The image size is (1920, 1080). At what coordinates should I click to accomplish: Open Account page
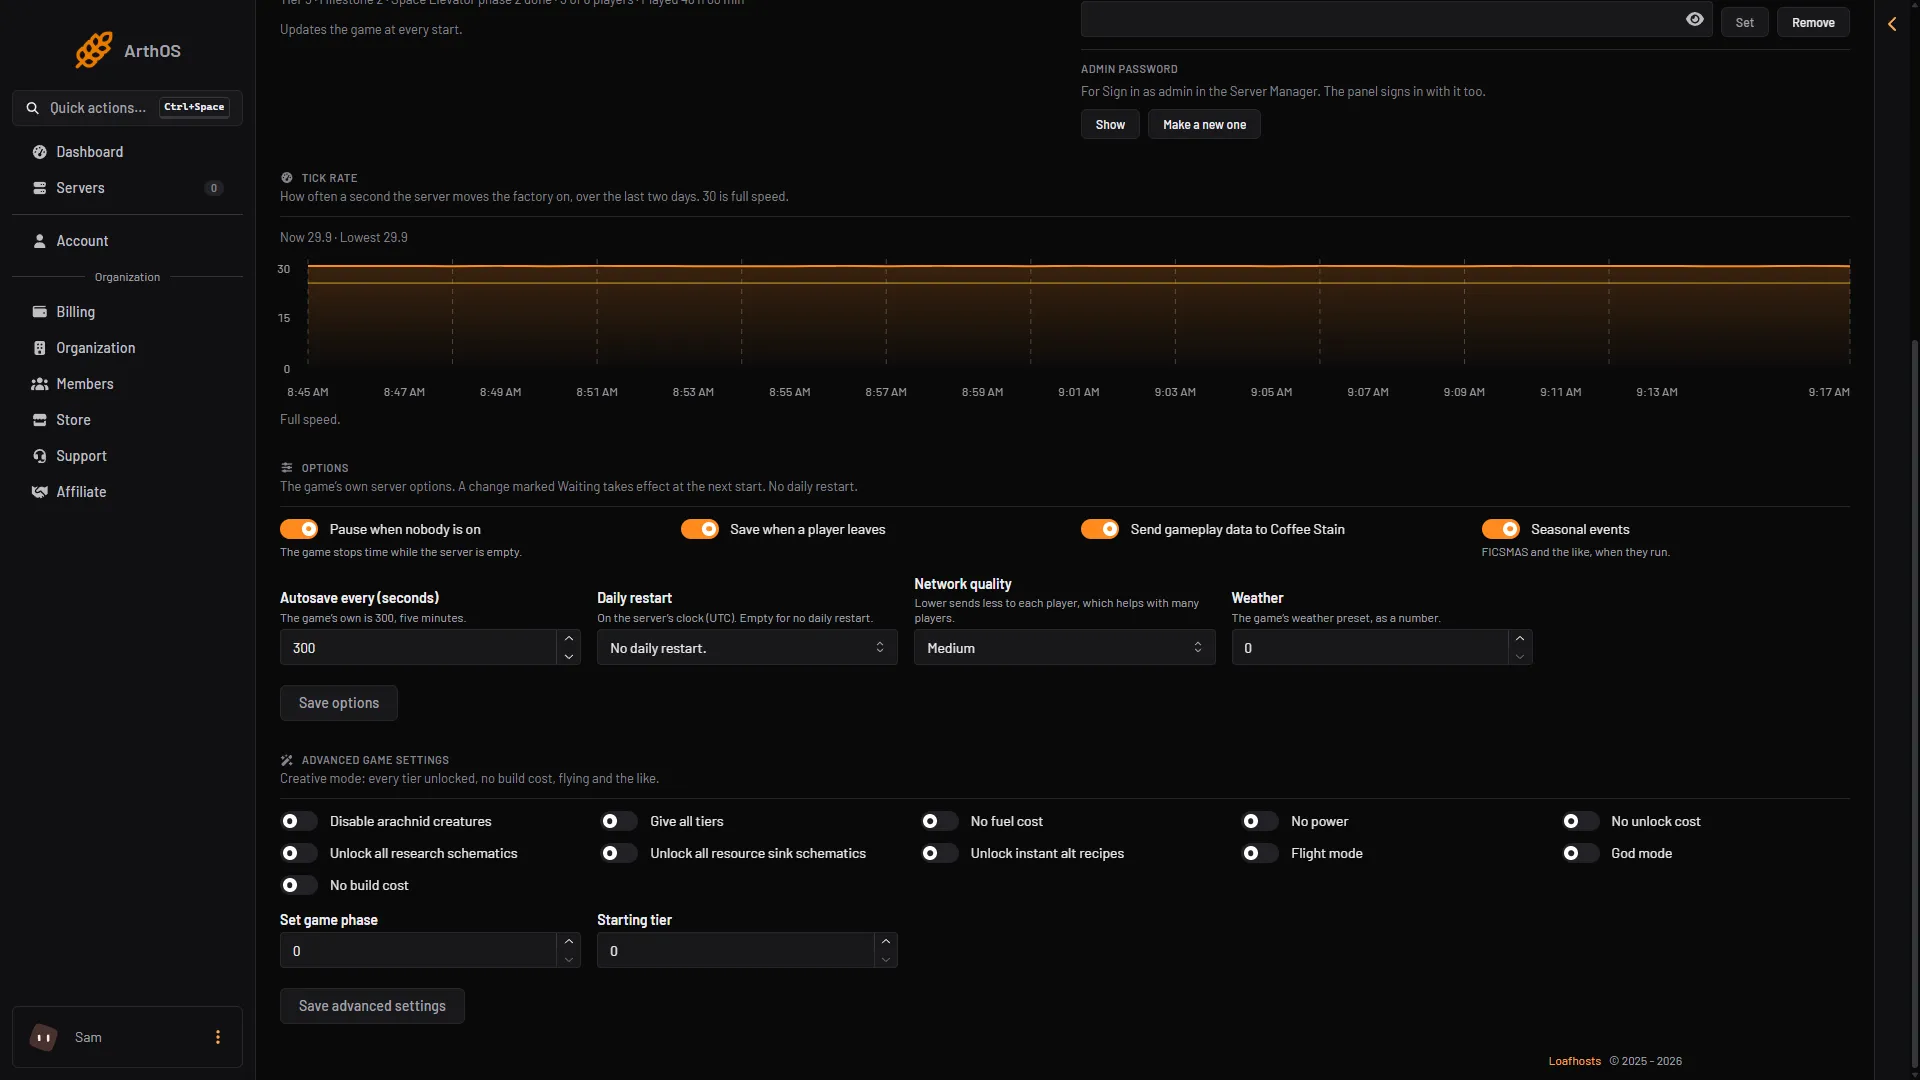127,241
